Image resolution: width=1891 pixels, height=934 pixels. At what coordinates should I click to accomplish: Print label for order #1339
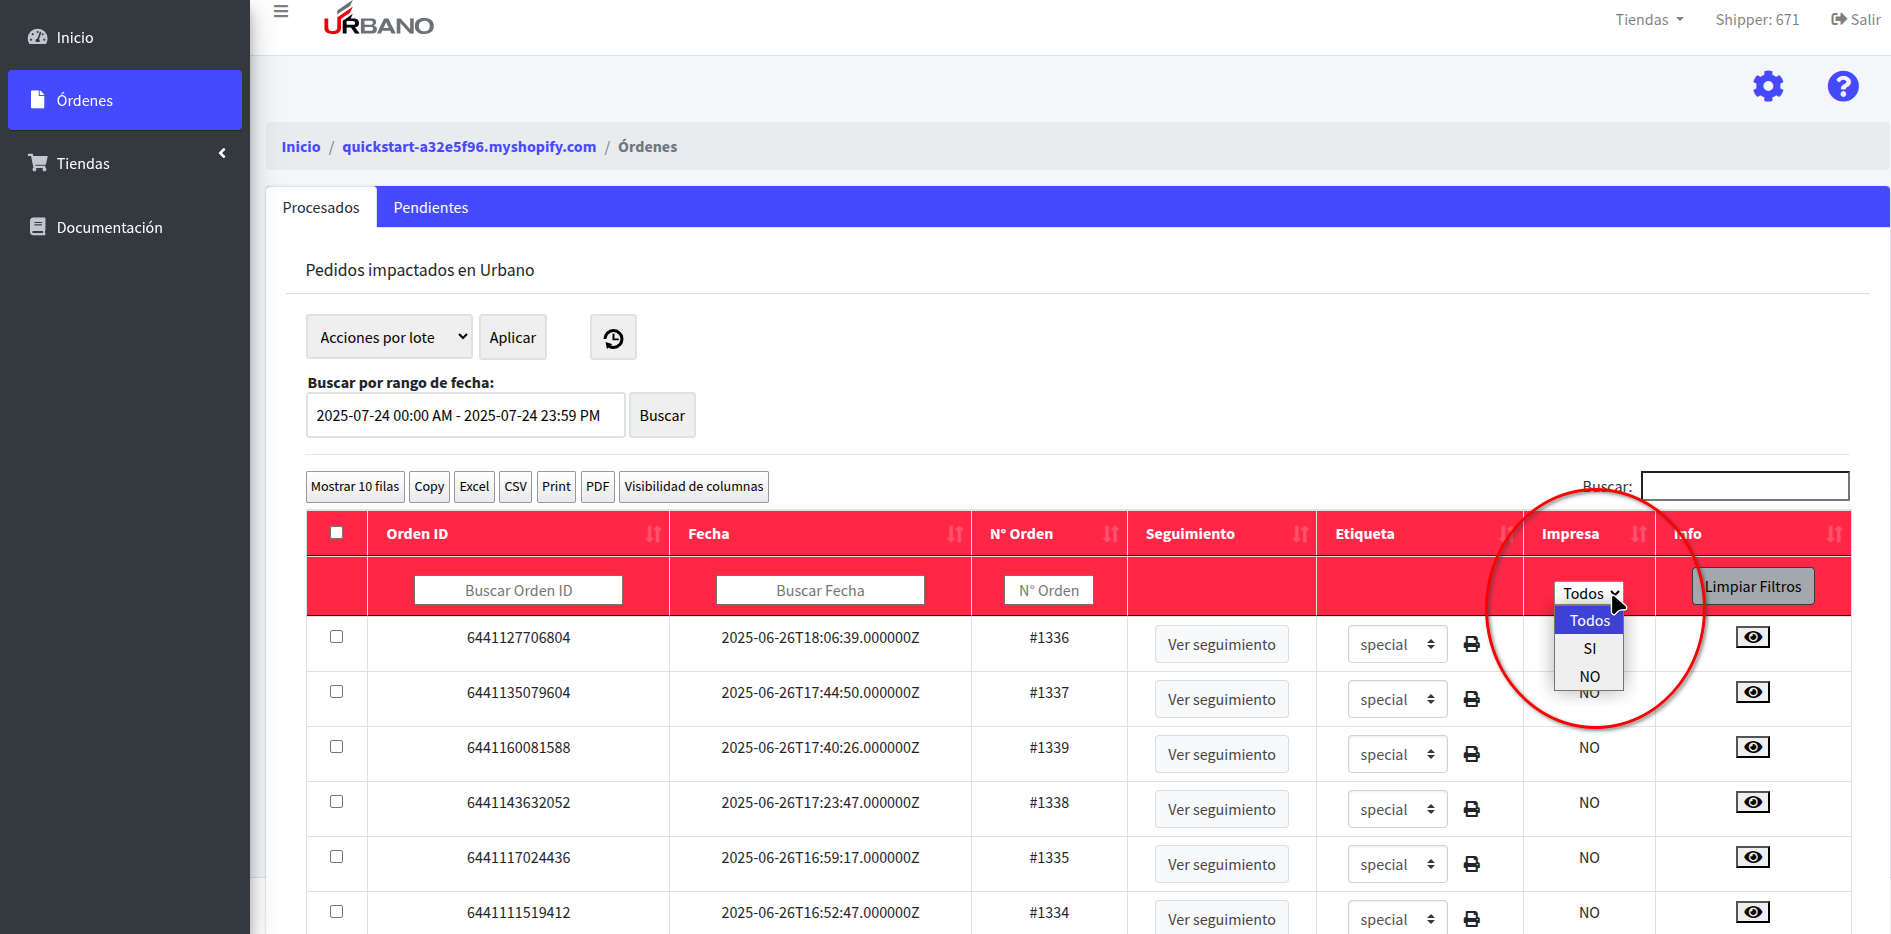coord(1471,755)
